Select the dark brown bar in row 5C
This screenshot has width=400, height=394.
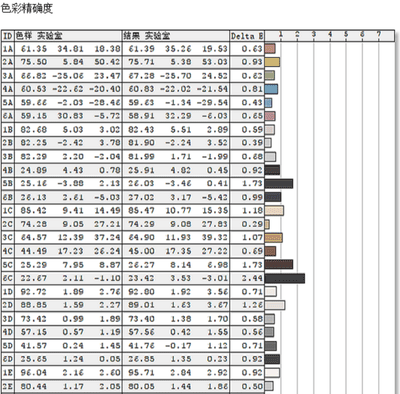pyautogui.click(x=279, y=265)
